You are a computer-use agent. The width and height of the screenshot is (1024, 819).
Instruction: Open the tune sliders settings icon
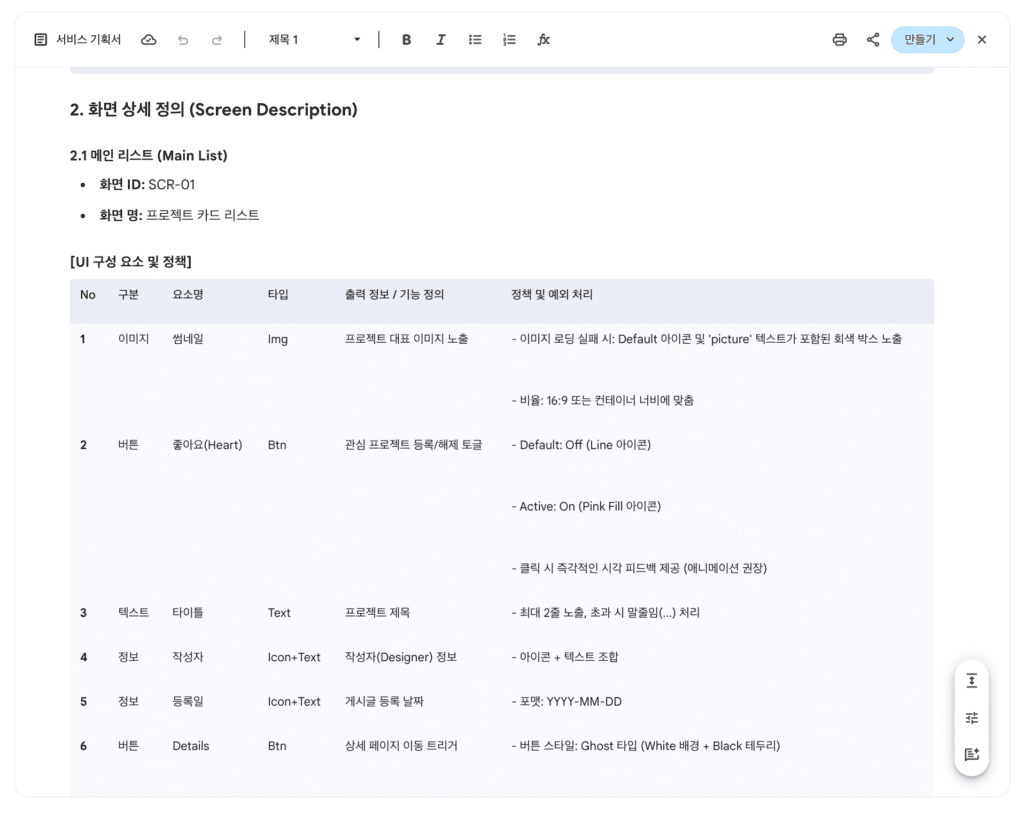(x=971, y=718)
